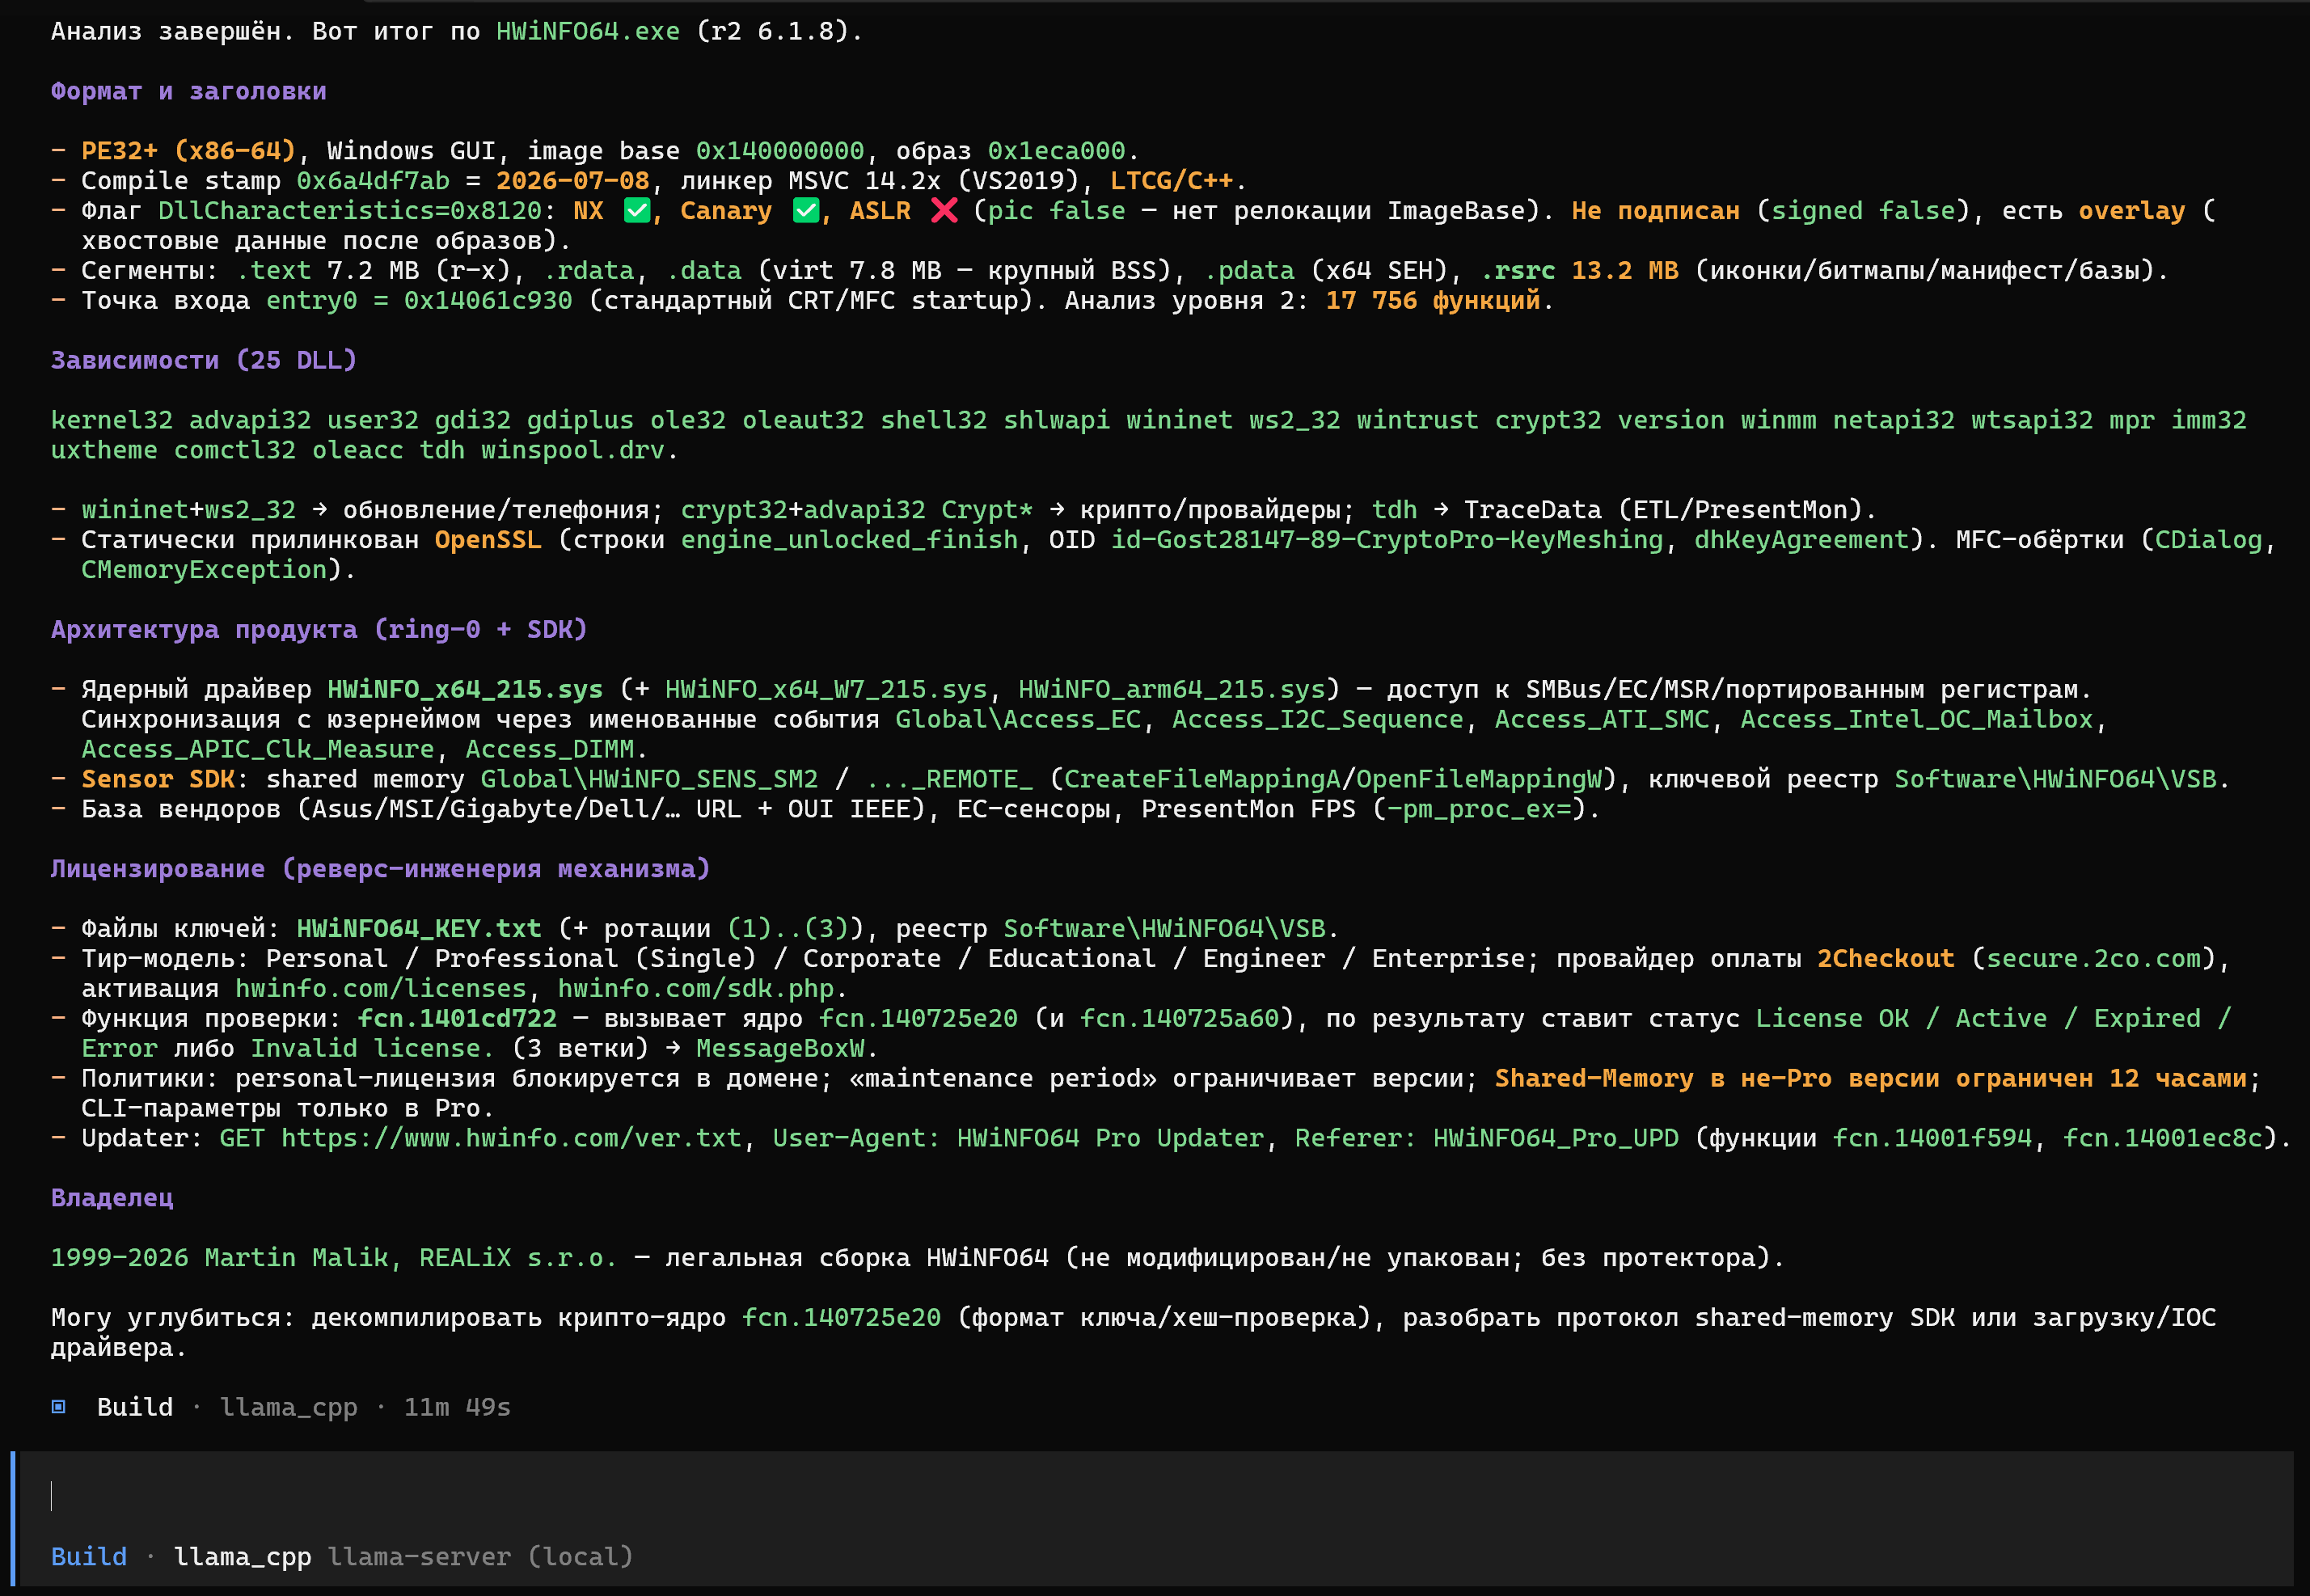The width and height of the screenshot is (2310, 1596).
Task: Click the 'dhKeyAgreement' text
Action: tap(1802, 539)
